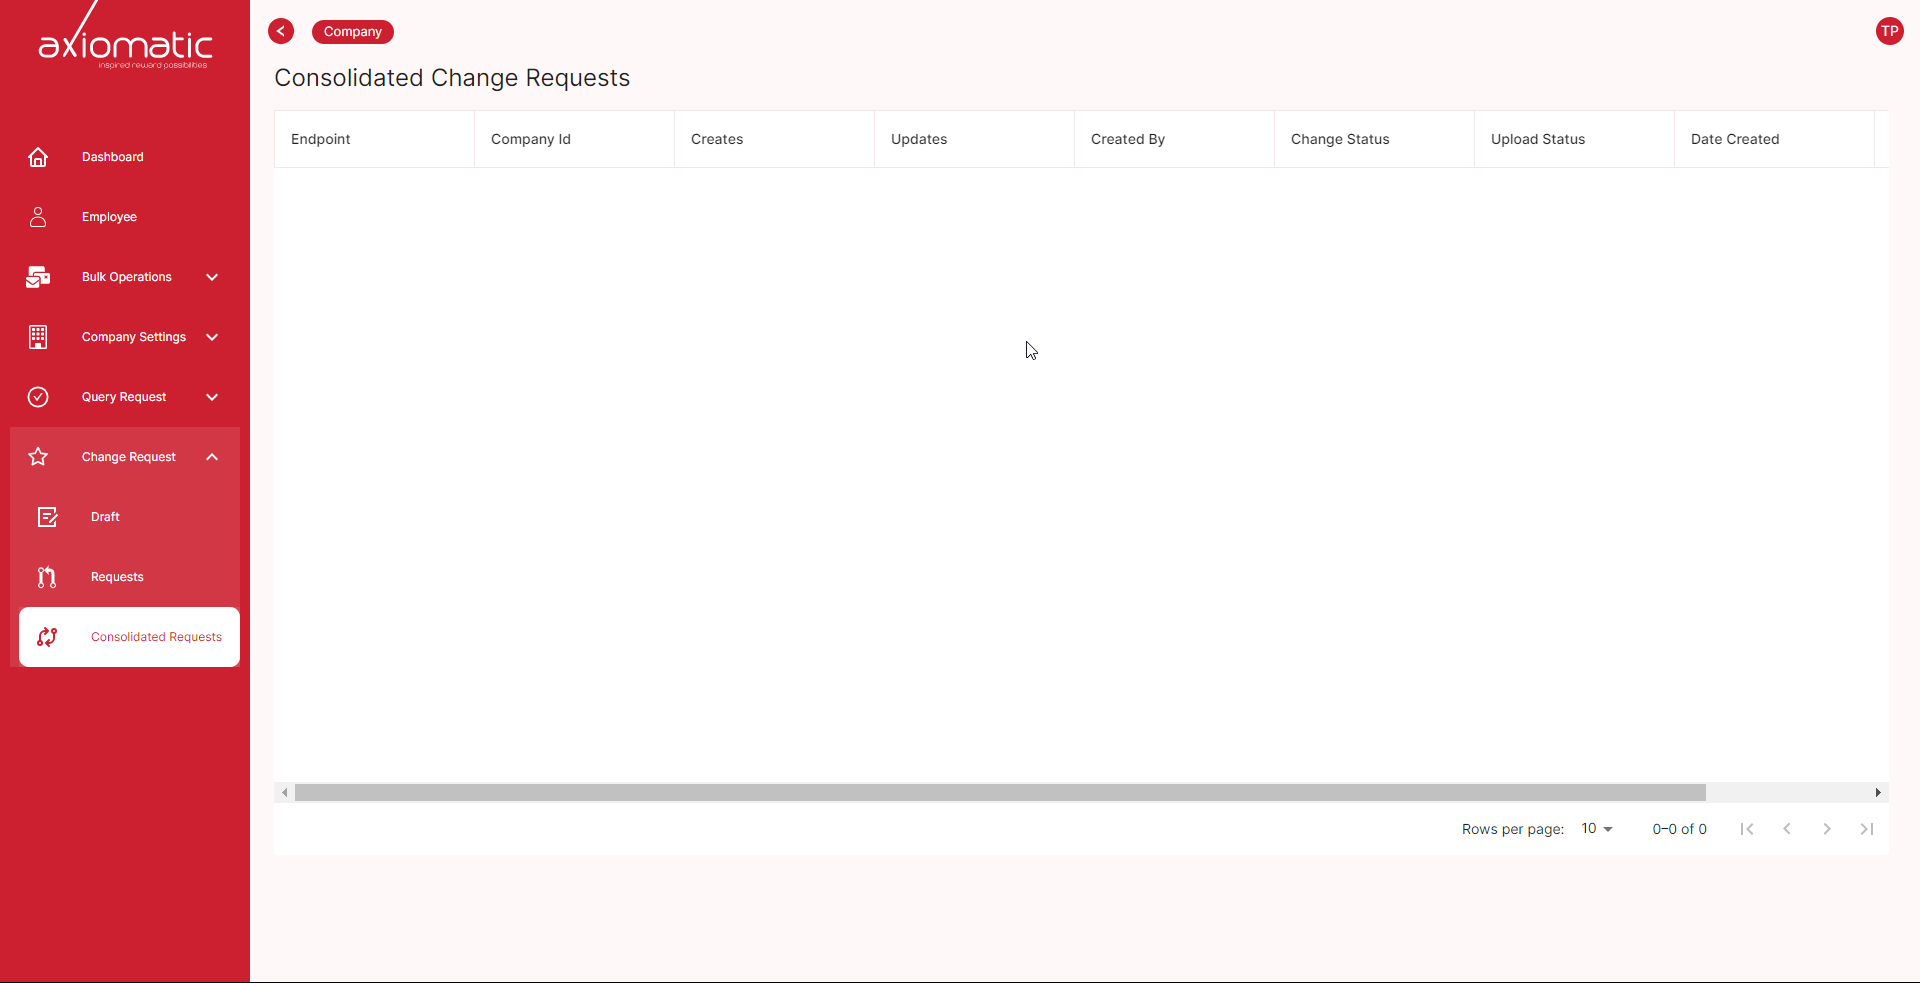Click the Company breadcrumb chip
Image resolution: width=1920 pixels, height=983 pixels.
tap(352, 31)
